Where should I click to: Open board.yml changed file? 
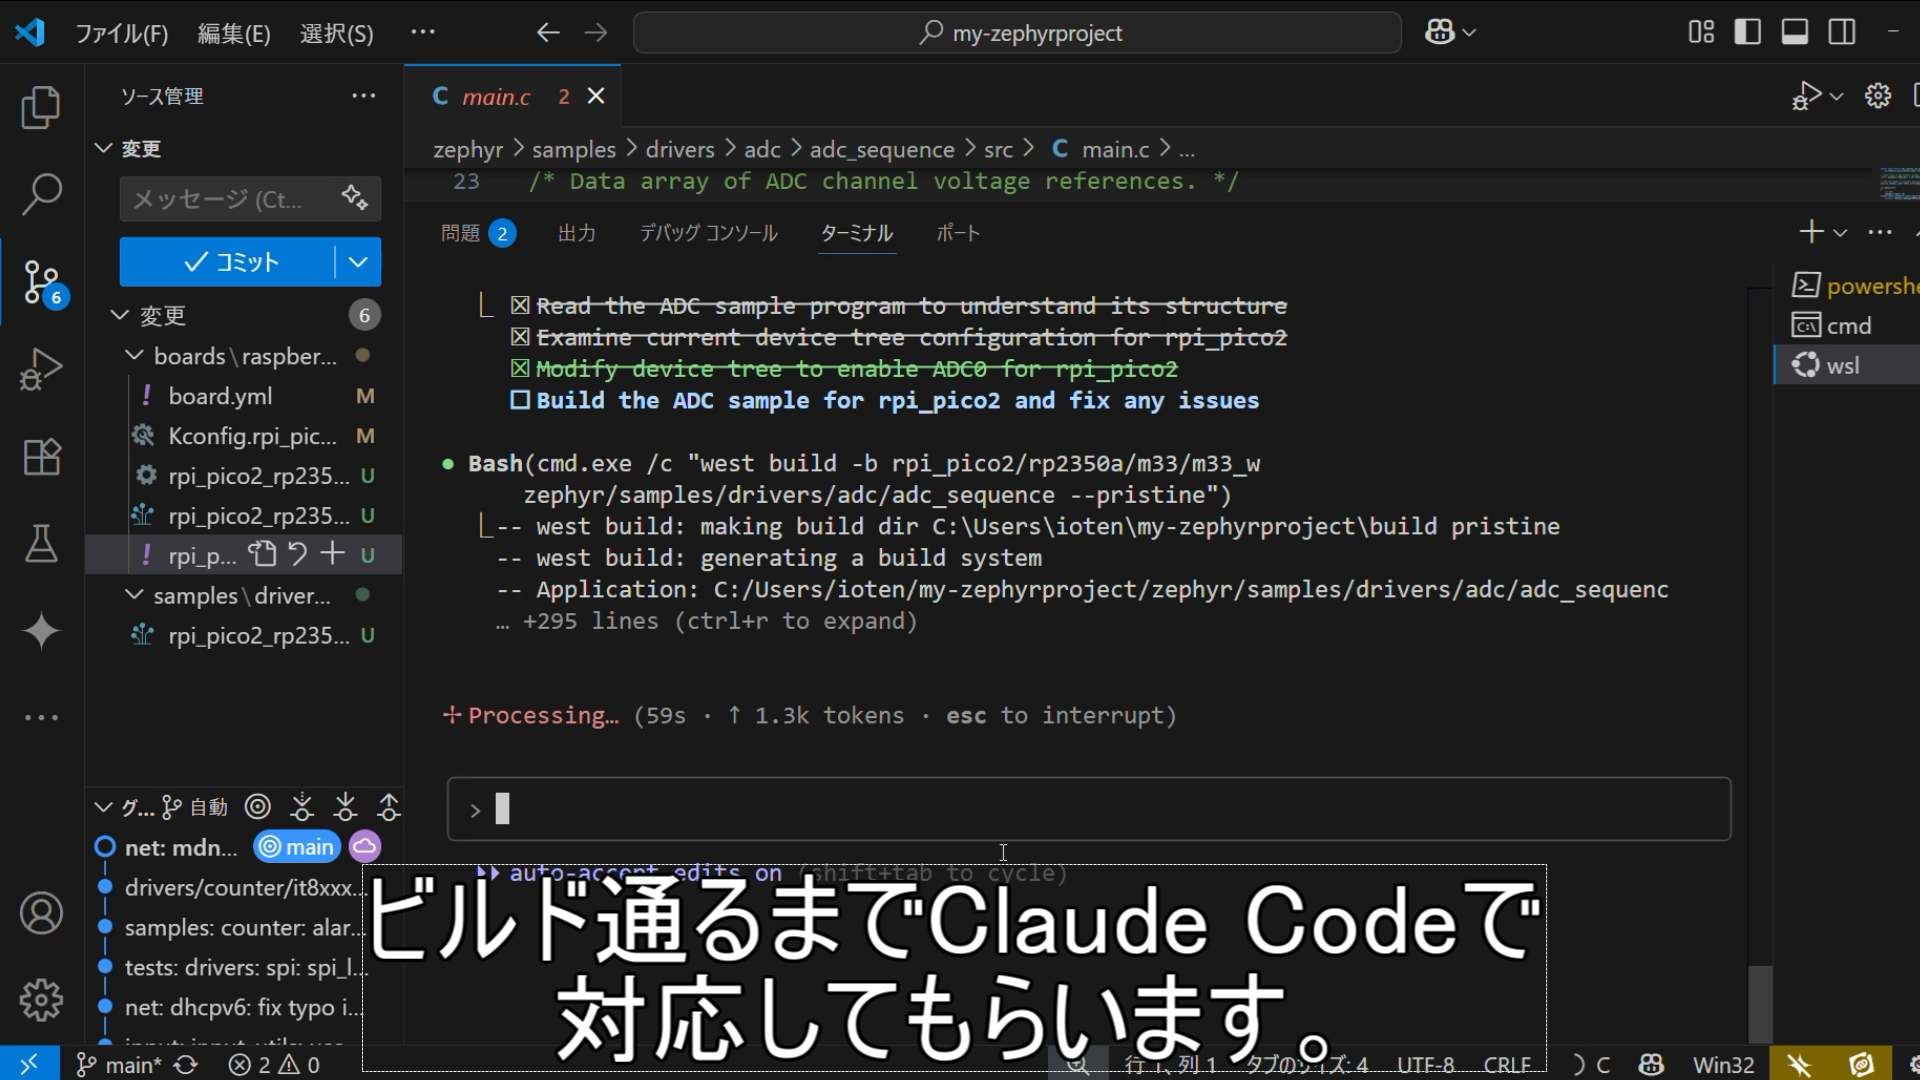pos(220,396)
